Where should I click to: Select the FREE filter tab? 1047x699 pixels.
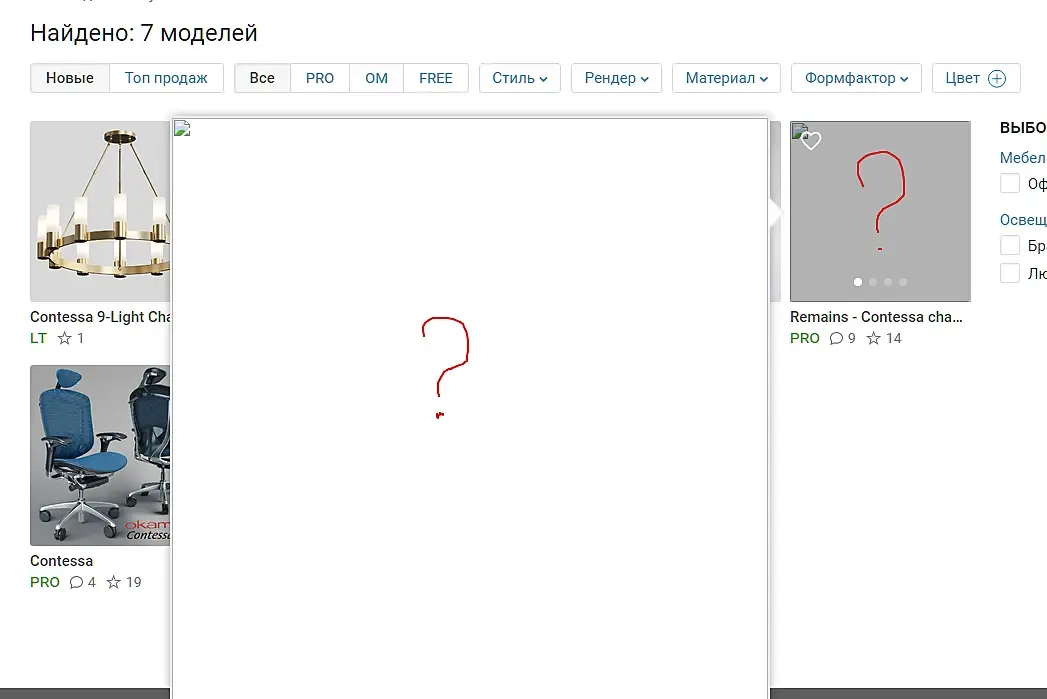pyautogui.click(x=436, y=78)
